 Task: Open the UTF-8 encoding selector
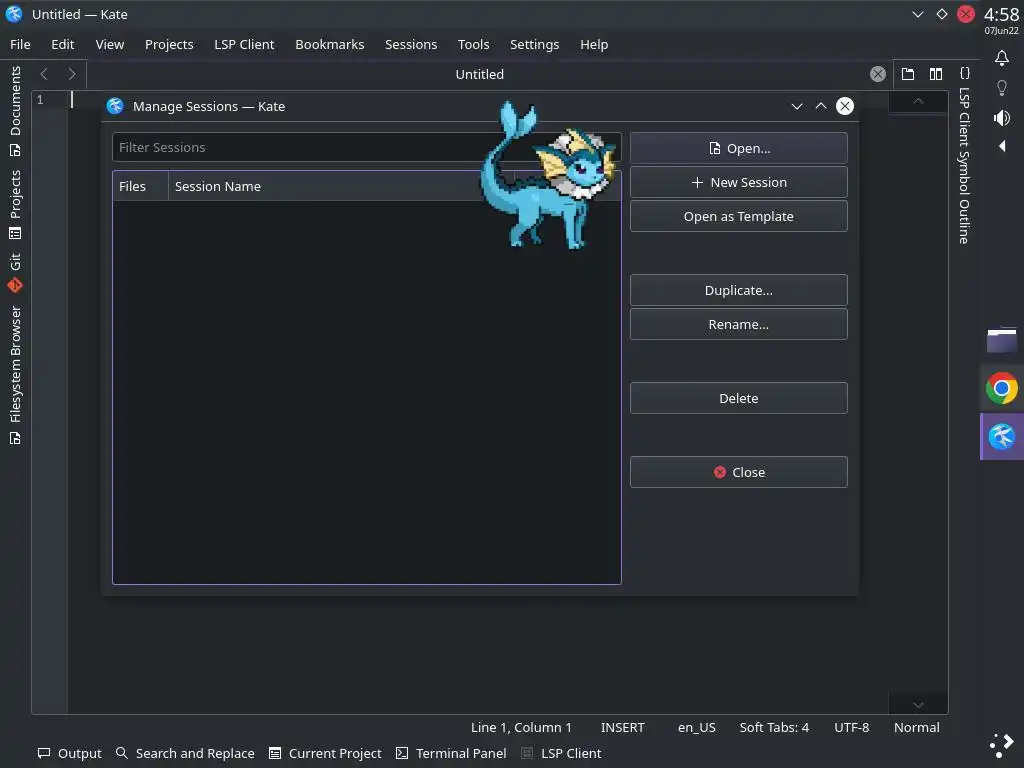click(x=852, y=727)
